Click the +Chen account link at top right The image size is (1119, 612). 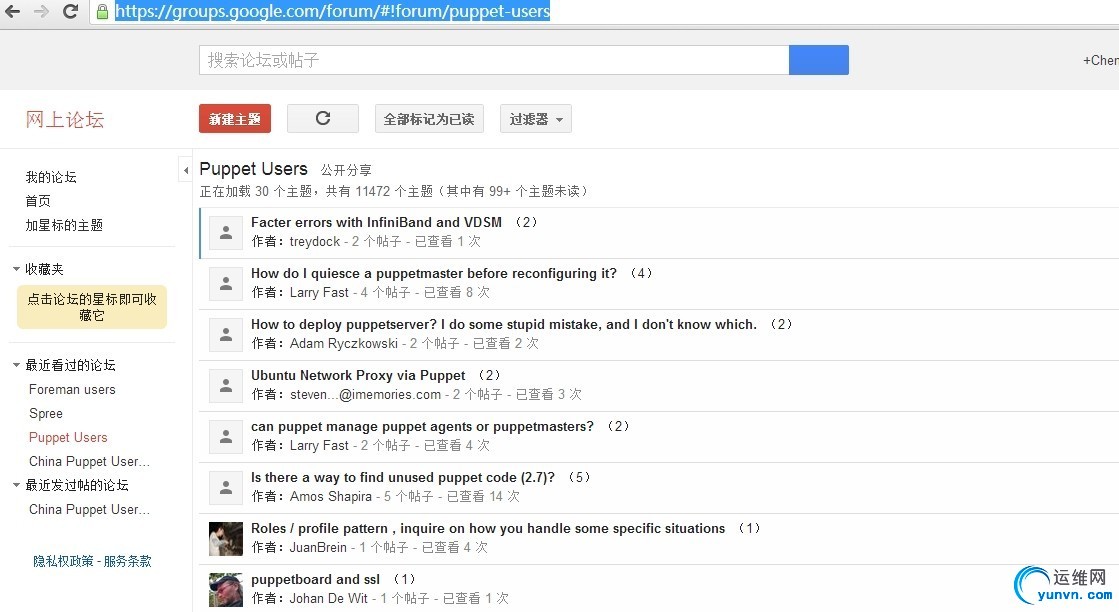1100,61
